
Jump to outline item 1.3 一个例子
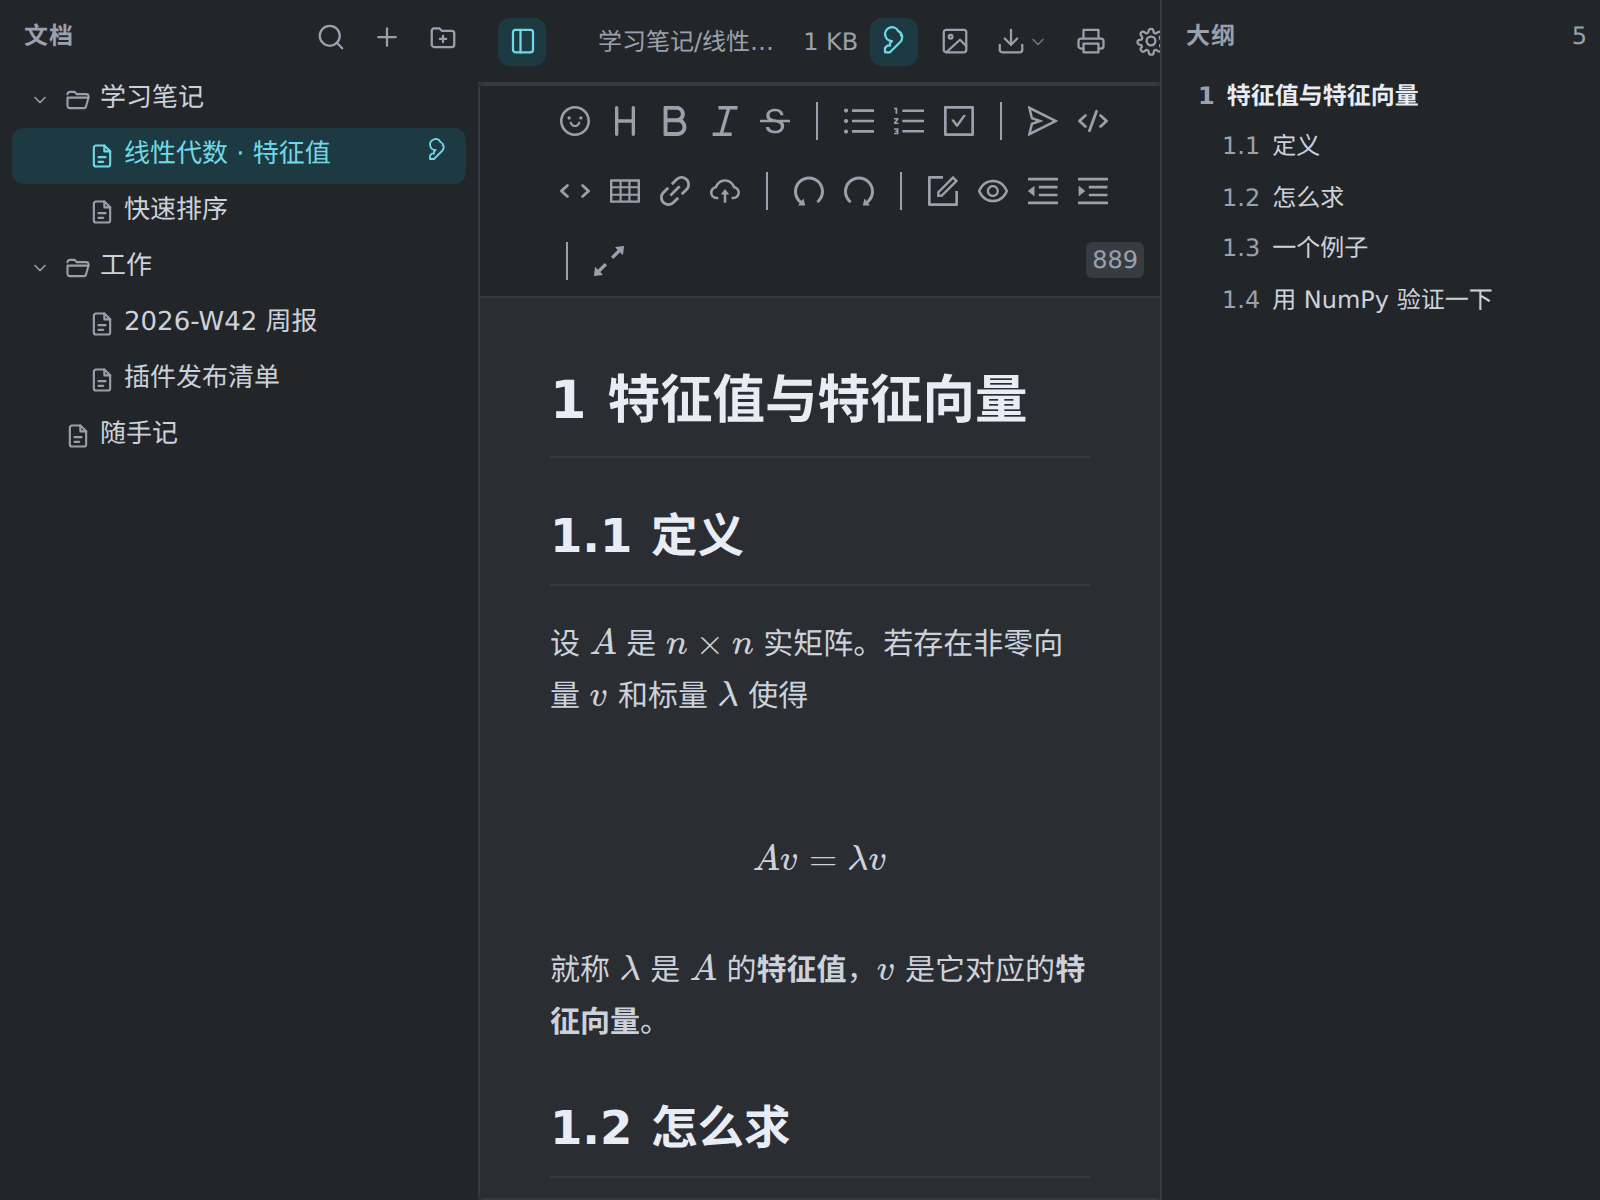(x=1294, y=248)
